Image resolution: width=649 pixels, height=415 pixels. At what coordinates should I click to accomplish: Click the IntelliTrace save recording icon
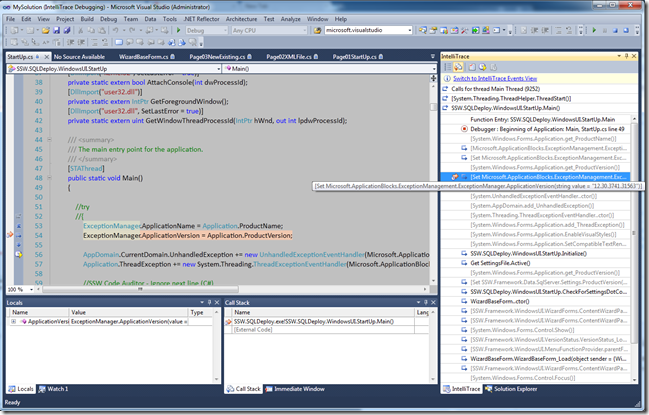coord(472,67)
